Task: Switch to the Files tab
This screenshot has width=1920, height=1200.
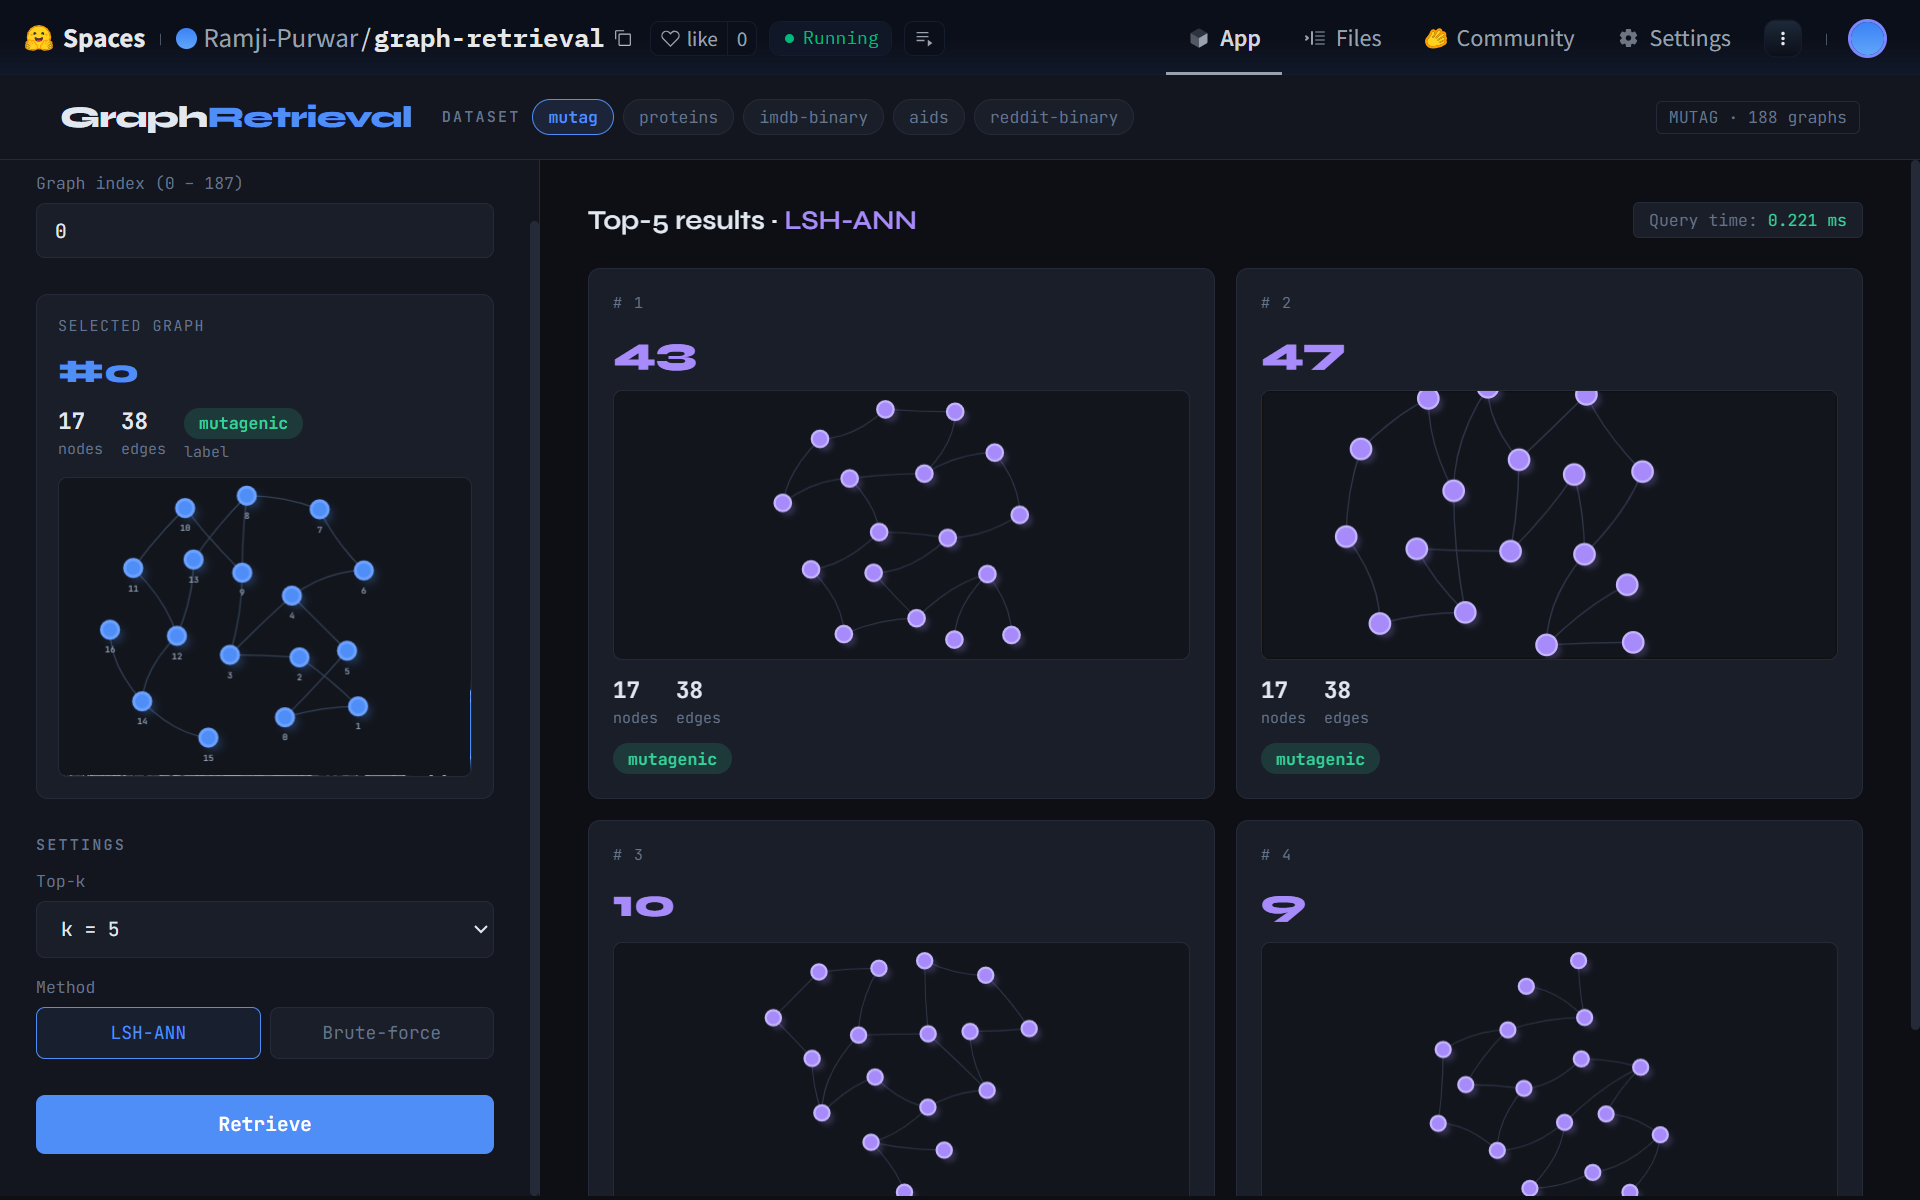Action: click(1343, 38)
